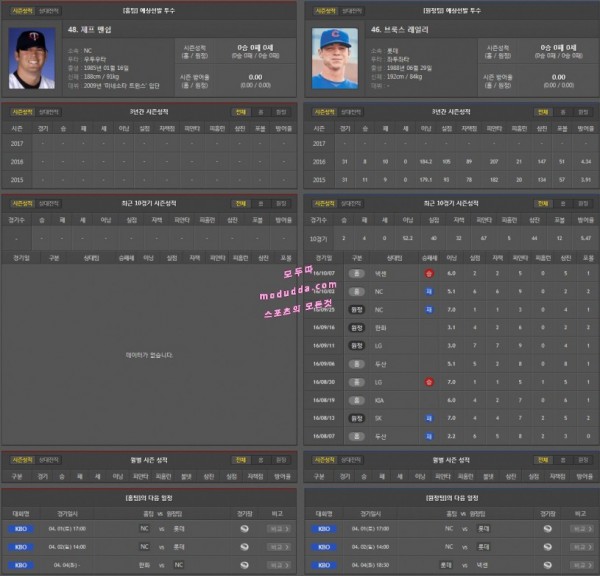Click Brooks Raley's player photo

point(335,58)
